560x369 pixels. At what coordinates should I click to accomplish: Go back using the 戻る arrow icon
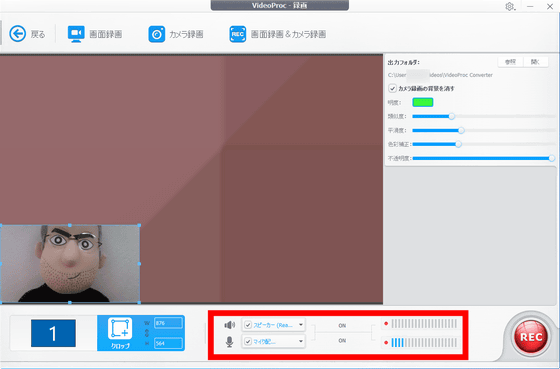point(18,34)
